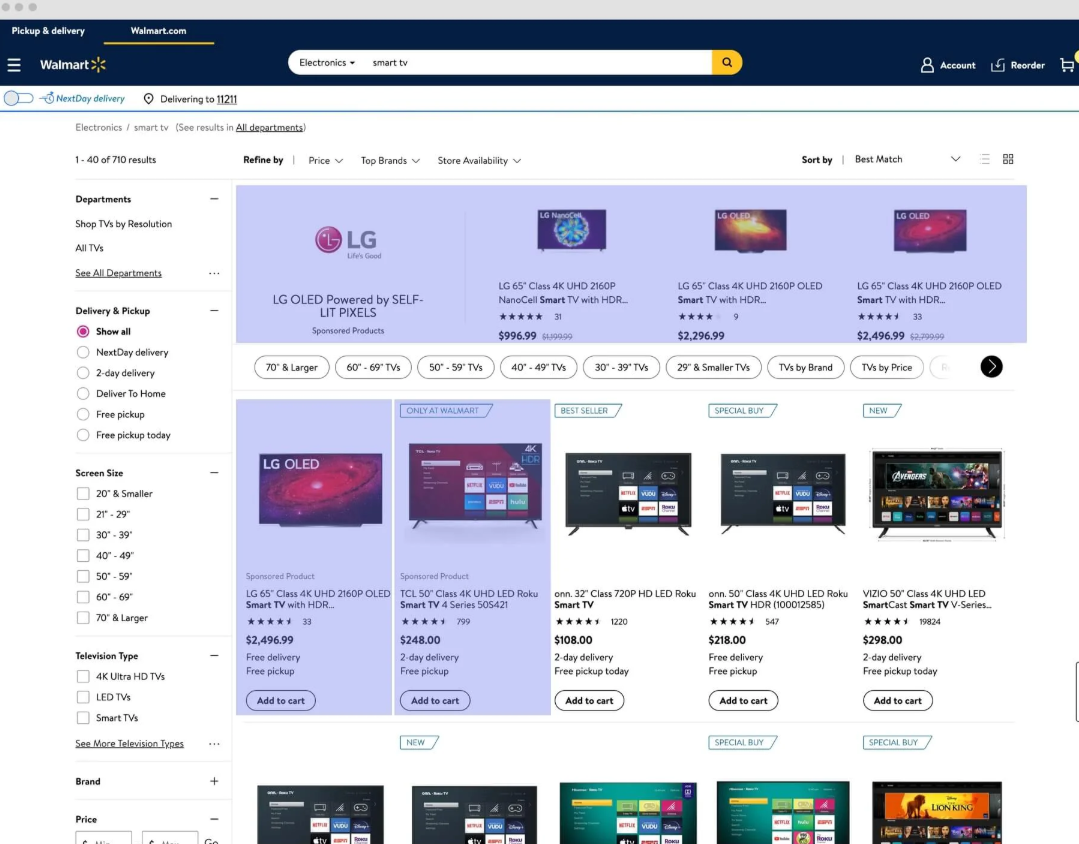Screen dimensions: 1079x844
Task: Expand the Brand filter section
Action: pos(214,781)
